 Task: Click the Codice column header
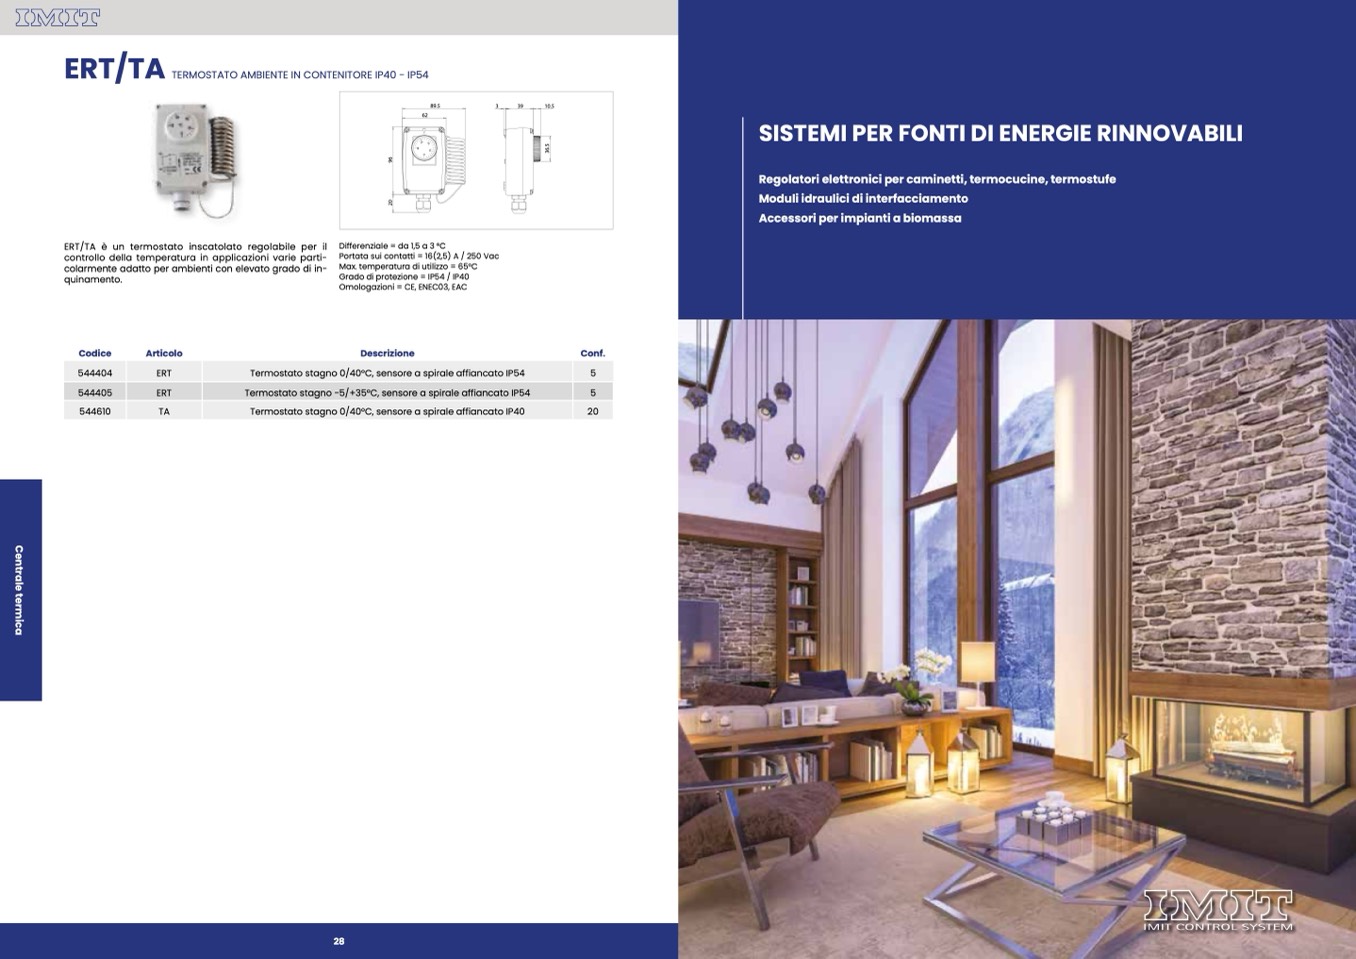point(95,353)
